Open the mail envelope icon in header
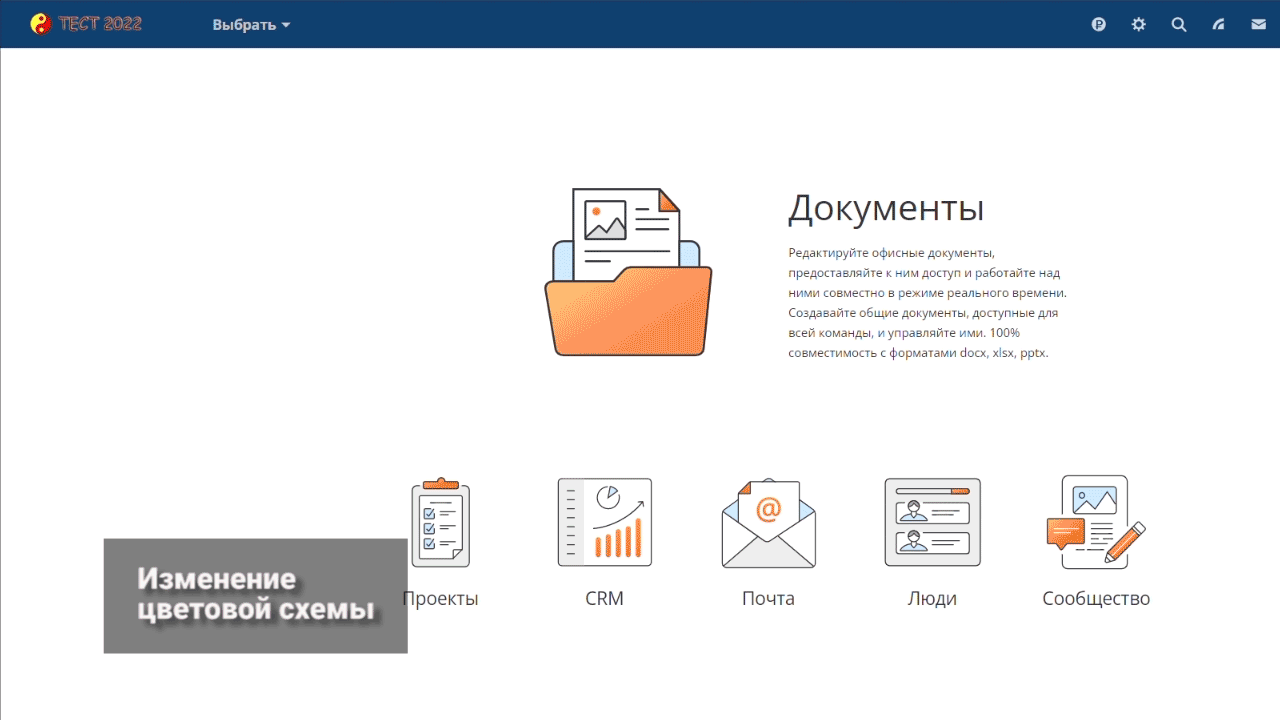The height and width of the screenshot is (720, 1280). [1259, 24]
